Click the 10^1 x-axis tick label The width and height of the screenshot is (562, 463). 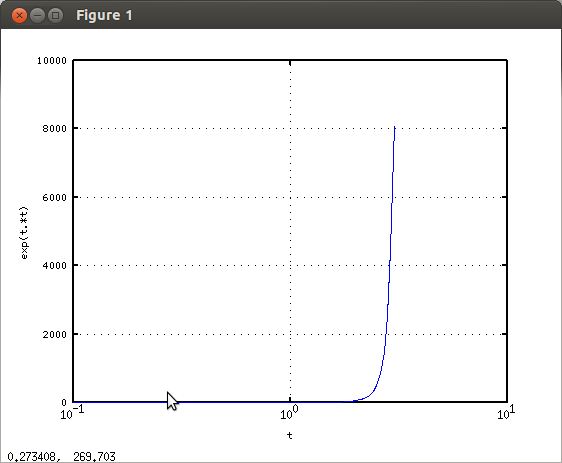coord(506,412)
